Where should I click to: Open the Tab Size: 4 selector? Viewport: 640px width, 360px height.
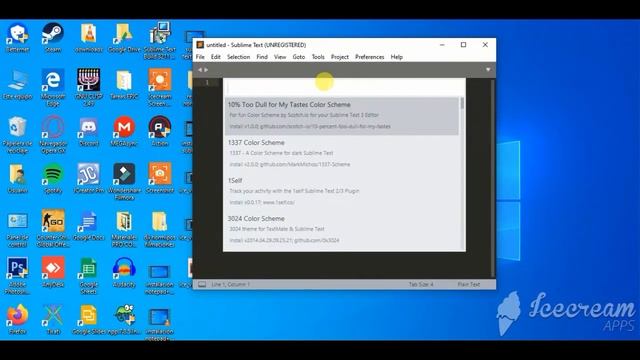click(421, 284)
